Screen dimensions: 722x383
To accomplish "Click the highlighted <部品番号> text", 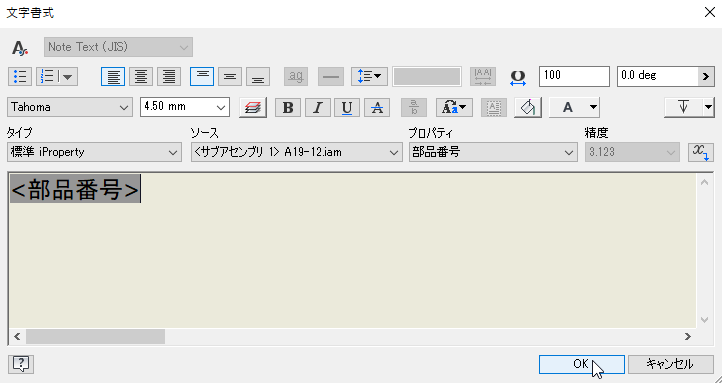I will 75,189.
